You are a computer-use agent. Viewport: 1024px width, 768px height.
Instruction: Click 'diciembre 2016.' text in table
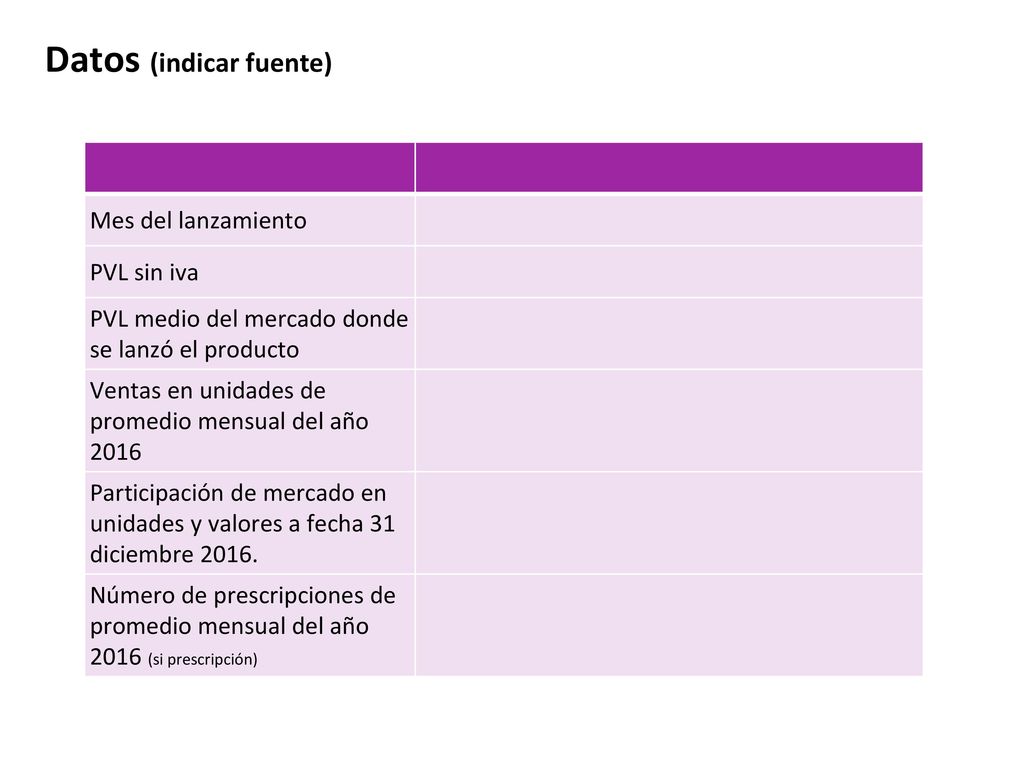tap(174, 554)
